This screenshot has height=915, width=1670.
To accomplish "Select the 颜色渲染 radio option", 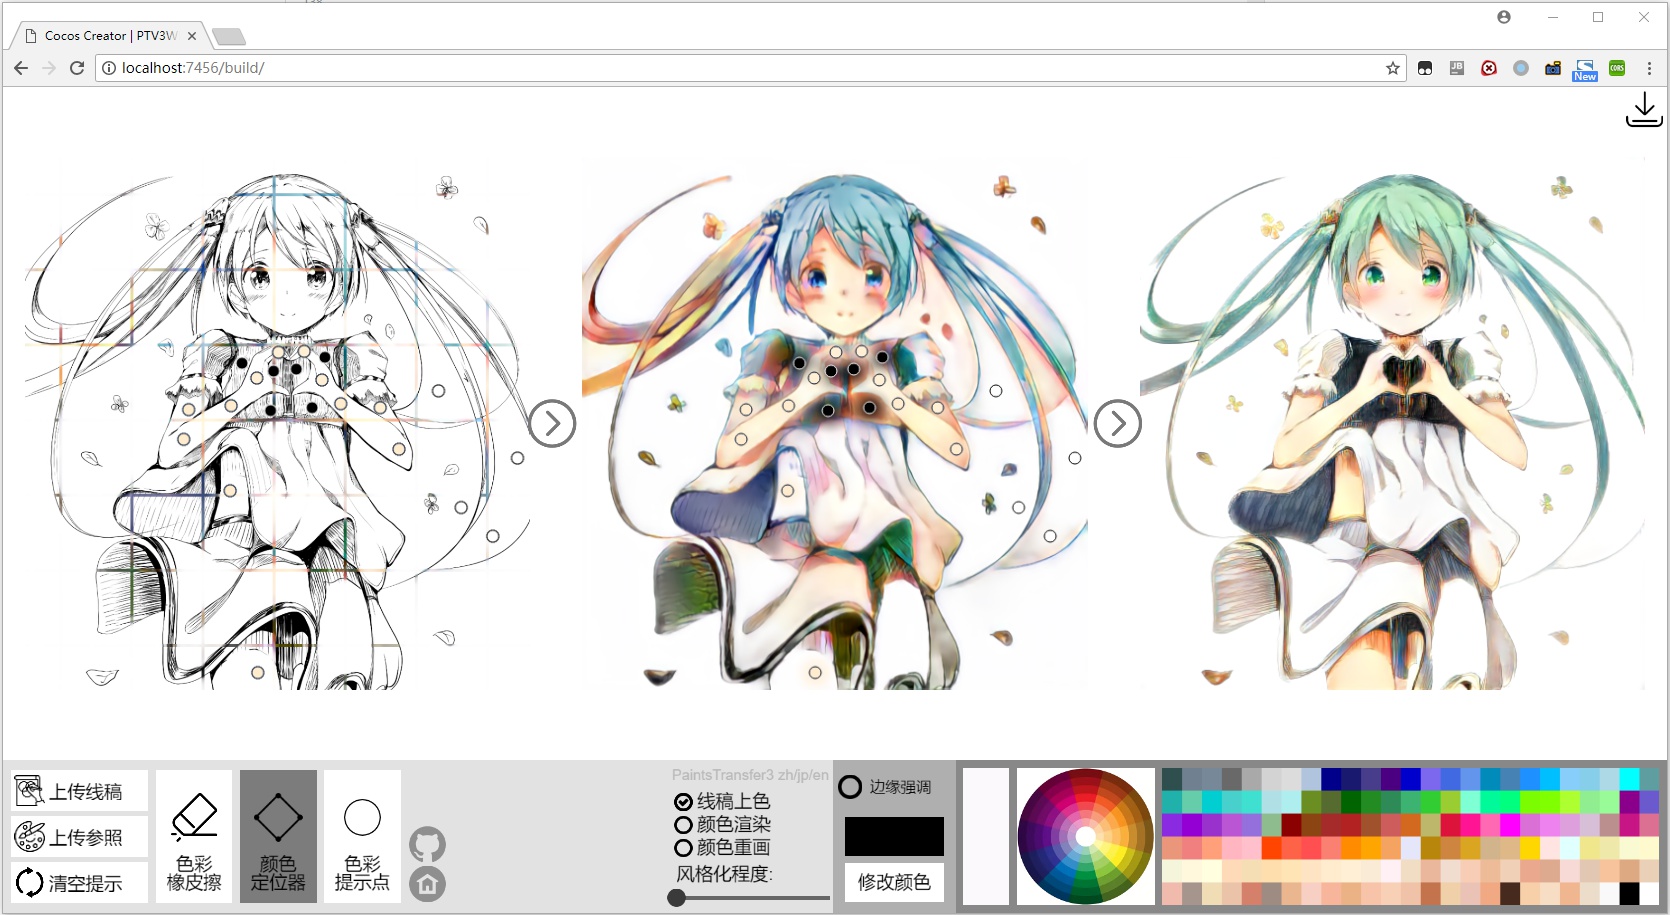I will pyautogui.click(x=722, y=824).
